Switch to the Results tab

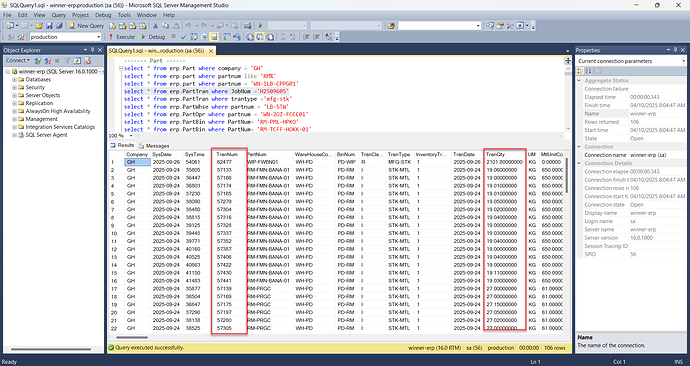click(122, 145)
